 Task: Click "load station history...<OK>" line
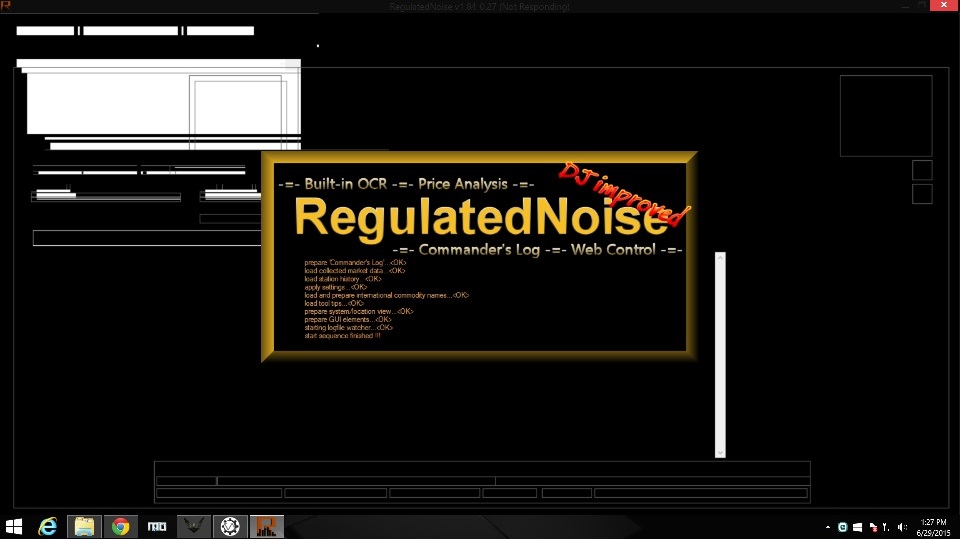pos(343,279)
